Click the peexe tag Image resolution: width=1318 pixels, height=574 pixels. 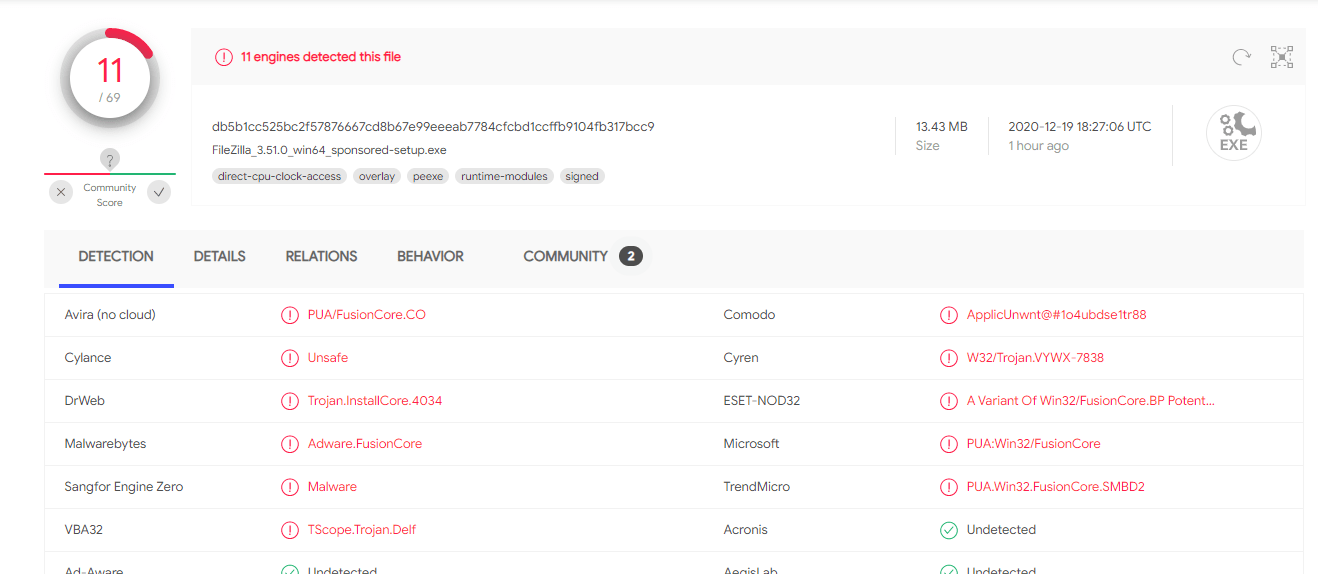[x=428, y=176]
